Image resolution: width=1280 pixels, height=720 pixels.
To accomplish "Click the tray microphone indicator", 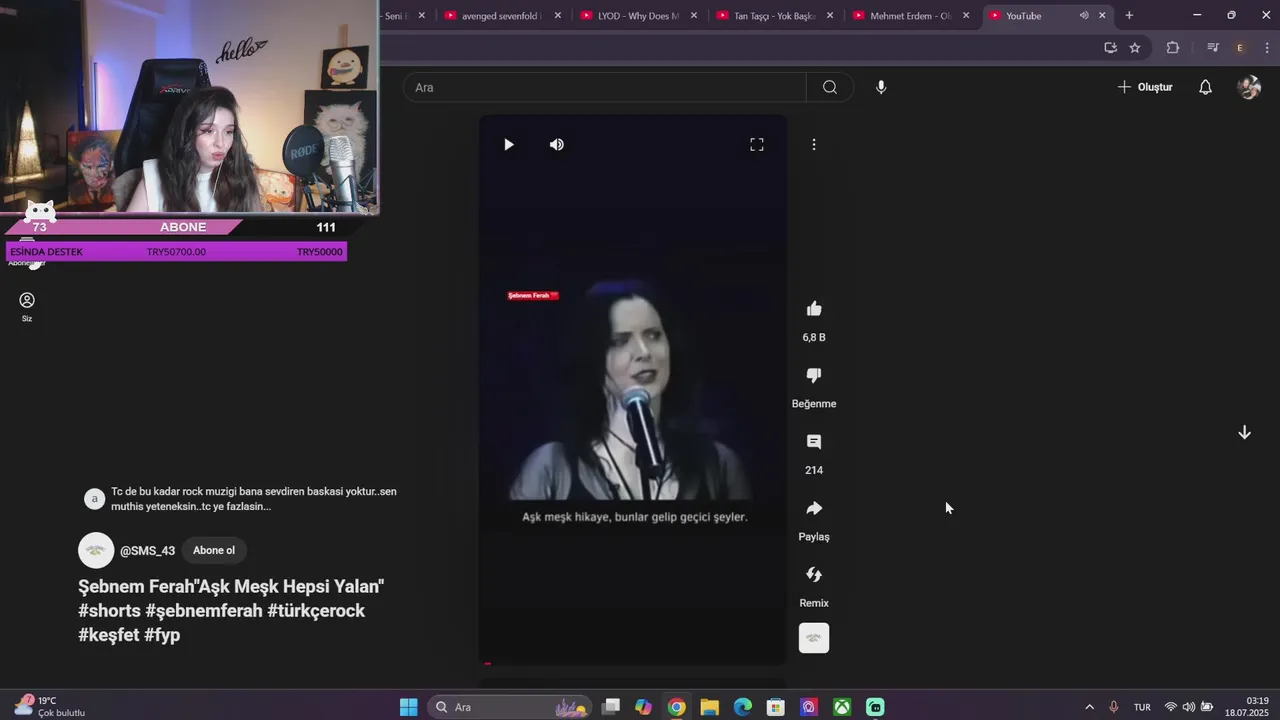I will tap(1114, 707).
